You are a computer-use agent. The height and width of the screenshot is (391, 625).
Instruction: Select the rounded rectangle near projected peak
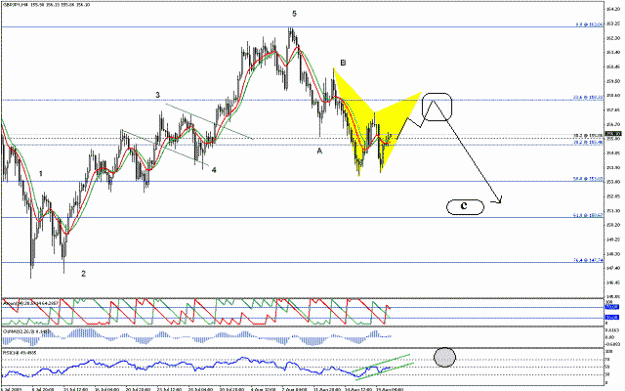(437, 107)
